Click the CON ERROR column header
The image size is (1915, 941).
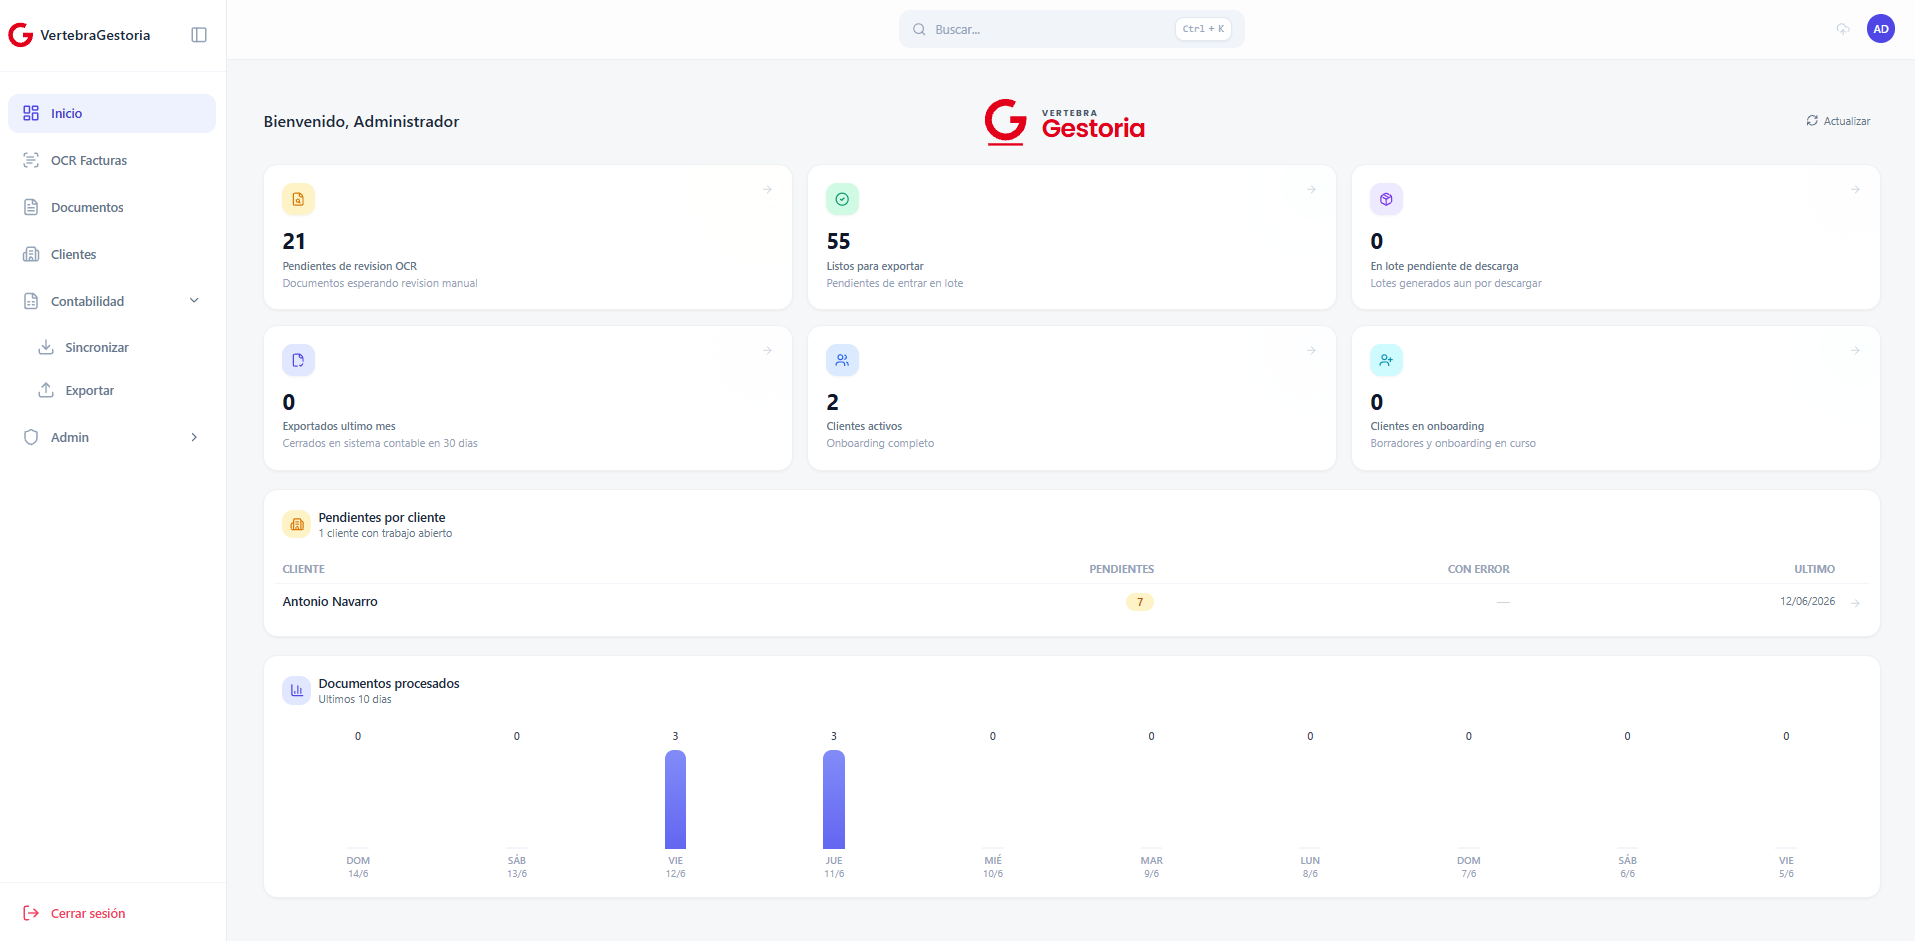coord(1478,569)
